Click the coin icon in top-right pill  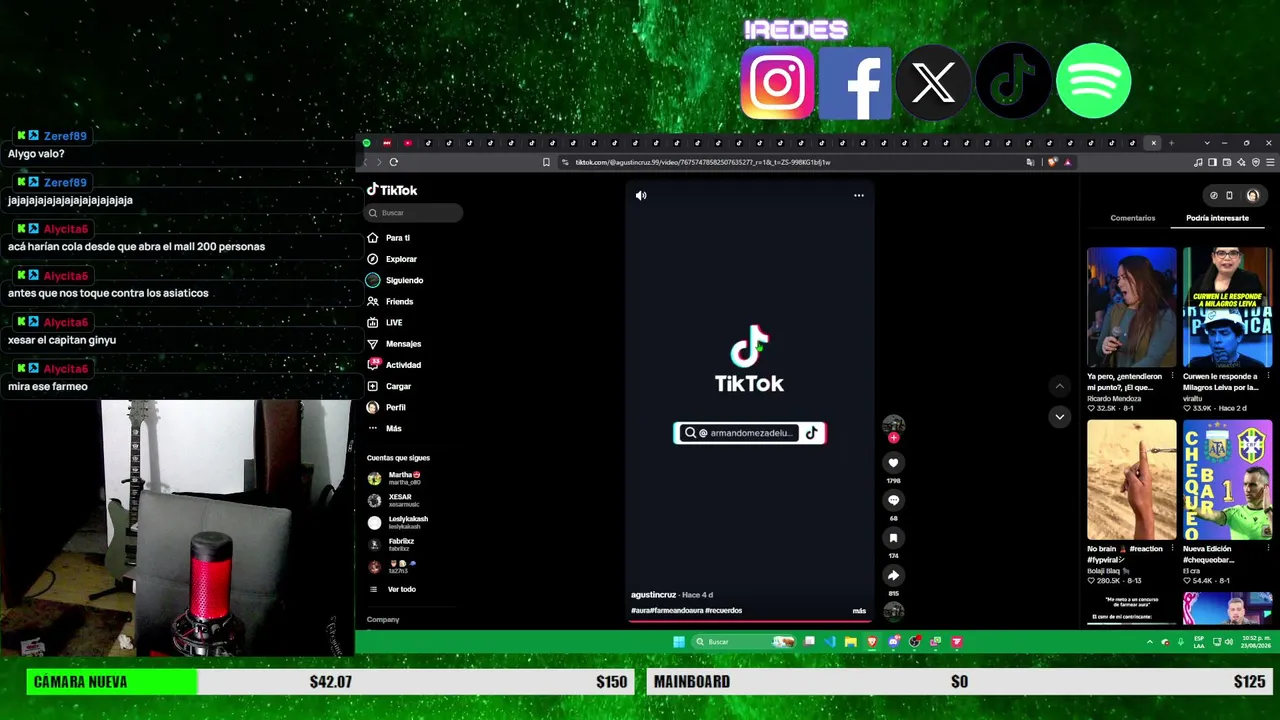click(x=1214, y=196)
